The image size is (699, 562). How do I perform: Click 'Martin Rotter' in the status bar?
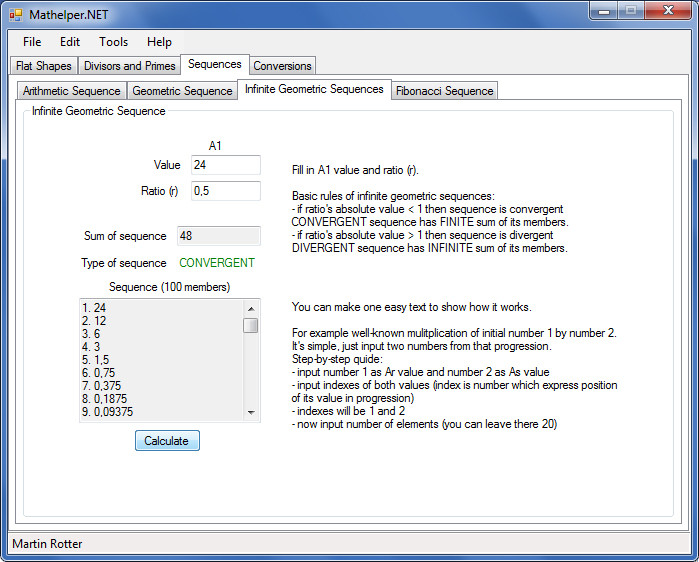[47, 544]
